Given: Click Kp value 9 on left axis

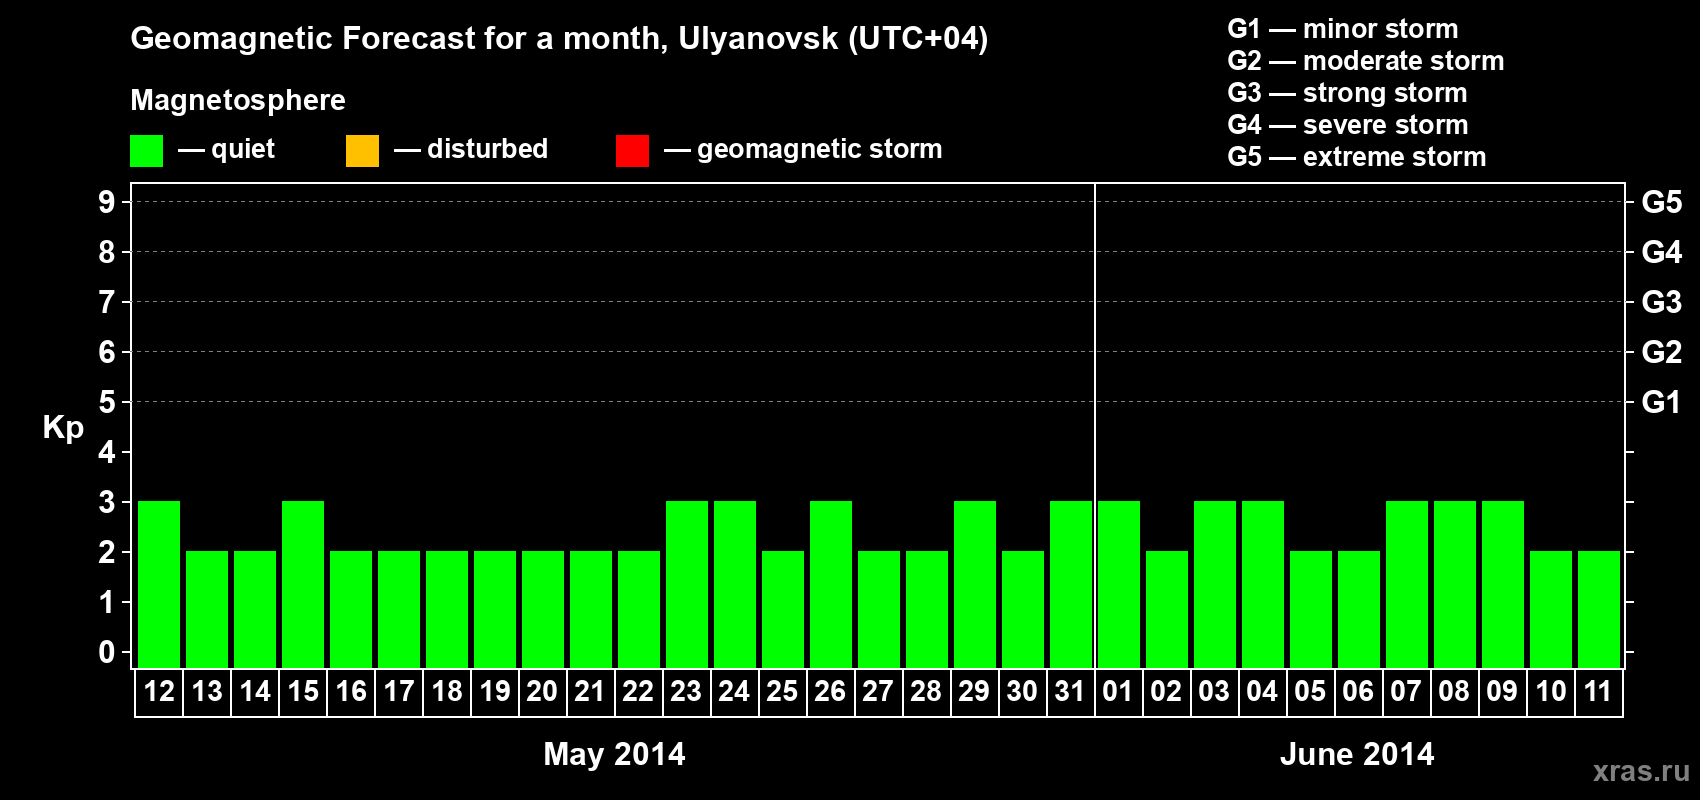Looking at the screenshot, I should click(107, 202).
